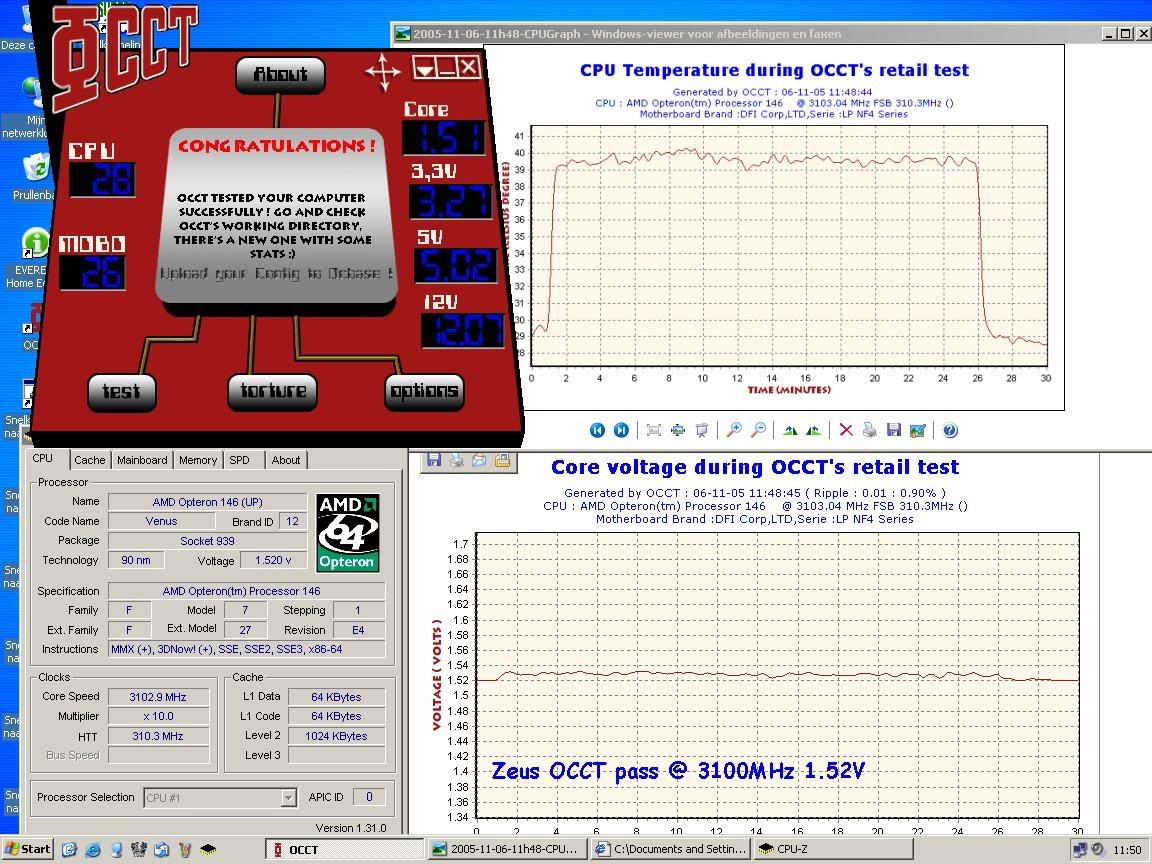
Task: Launch CPU-Z chip icon from quick launch bar
Action: (x=209, y=849)
